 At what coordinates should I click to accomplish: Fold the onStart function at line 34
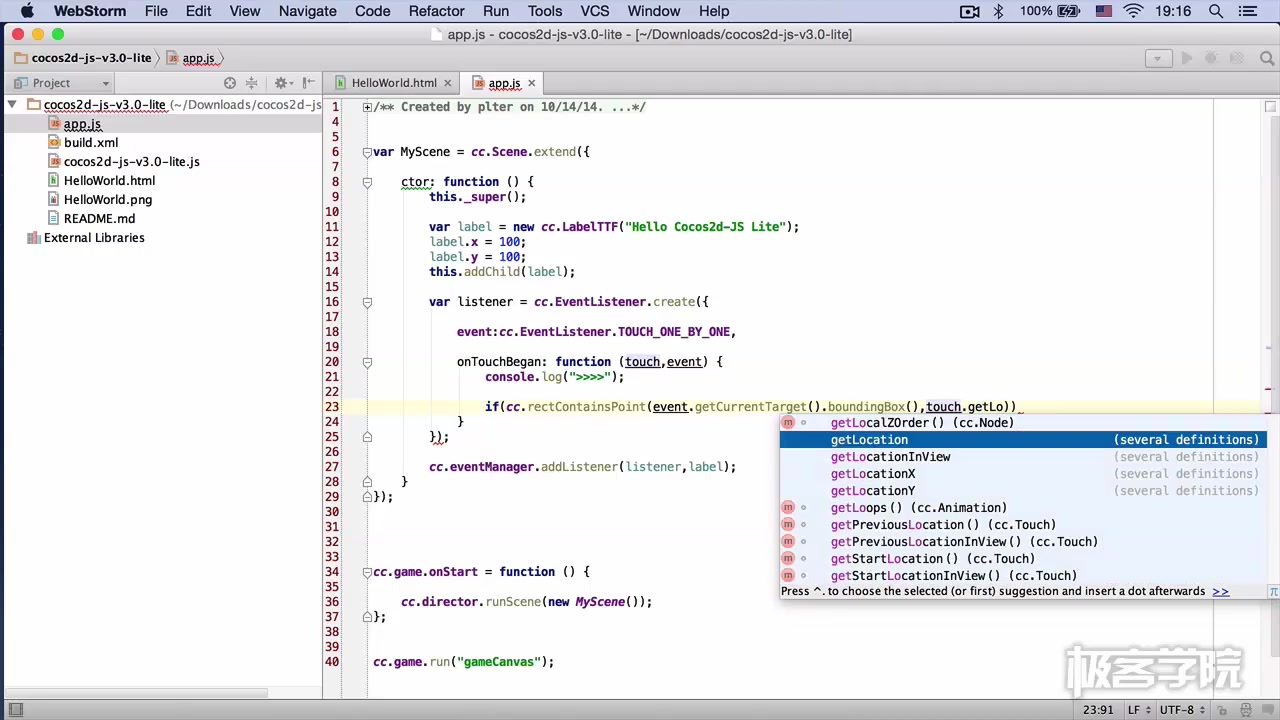[x=367, y=572]
